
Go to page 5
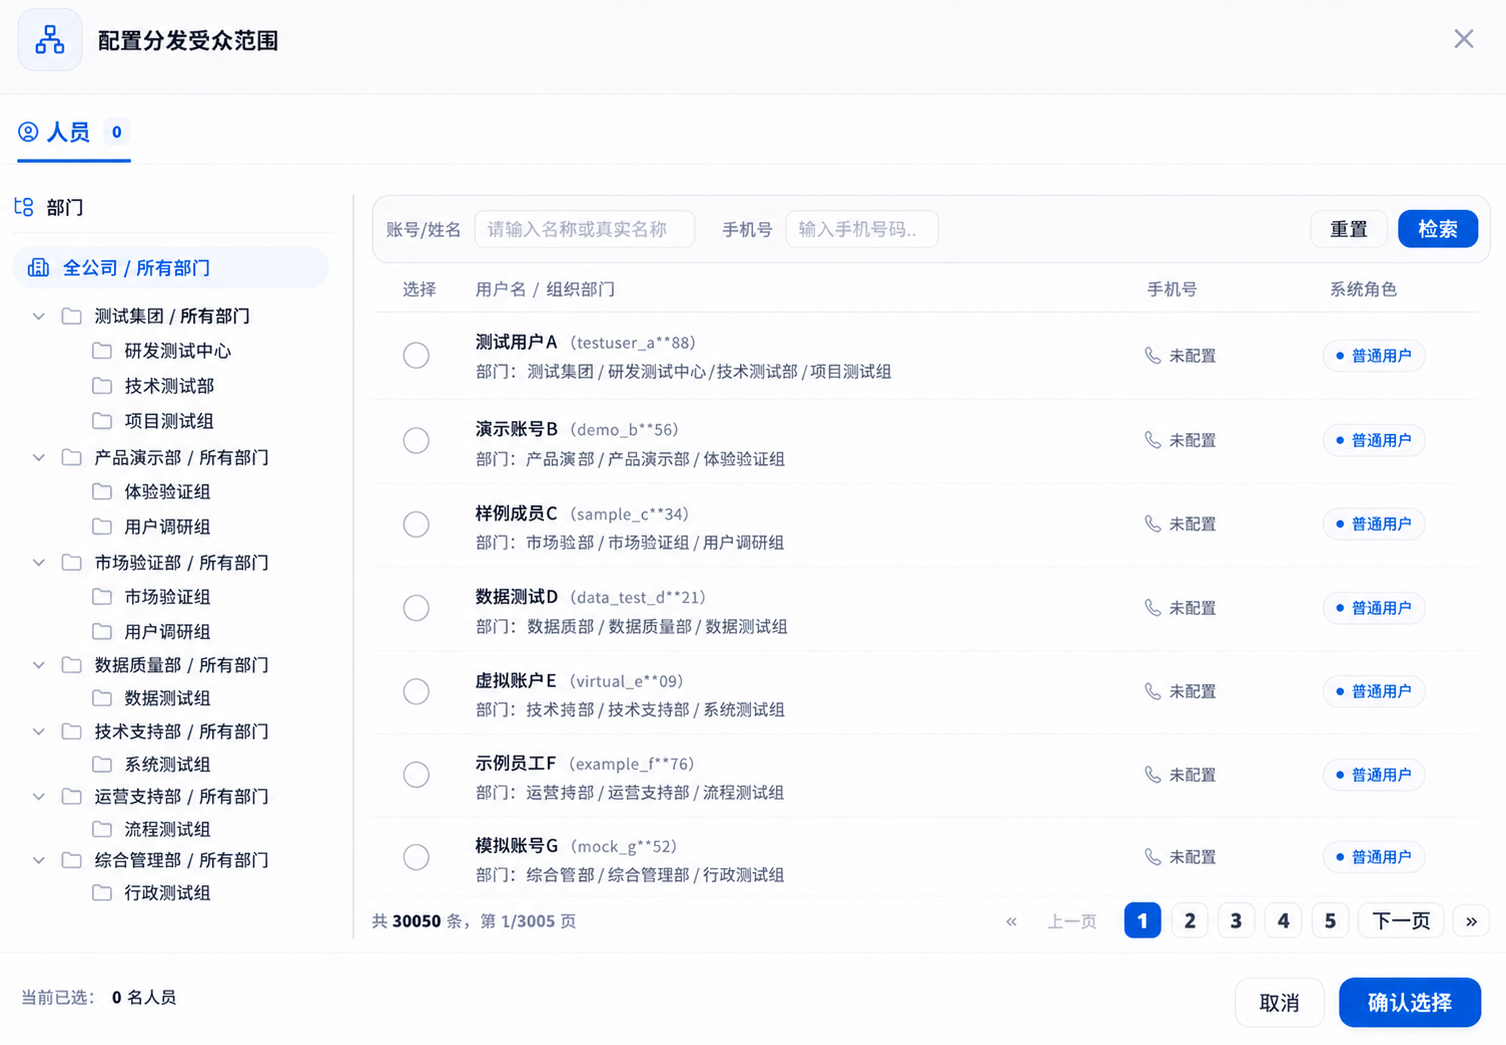coord(1330,921)
